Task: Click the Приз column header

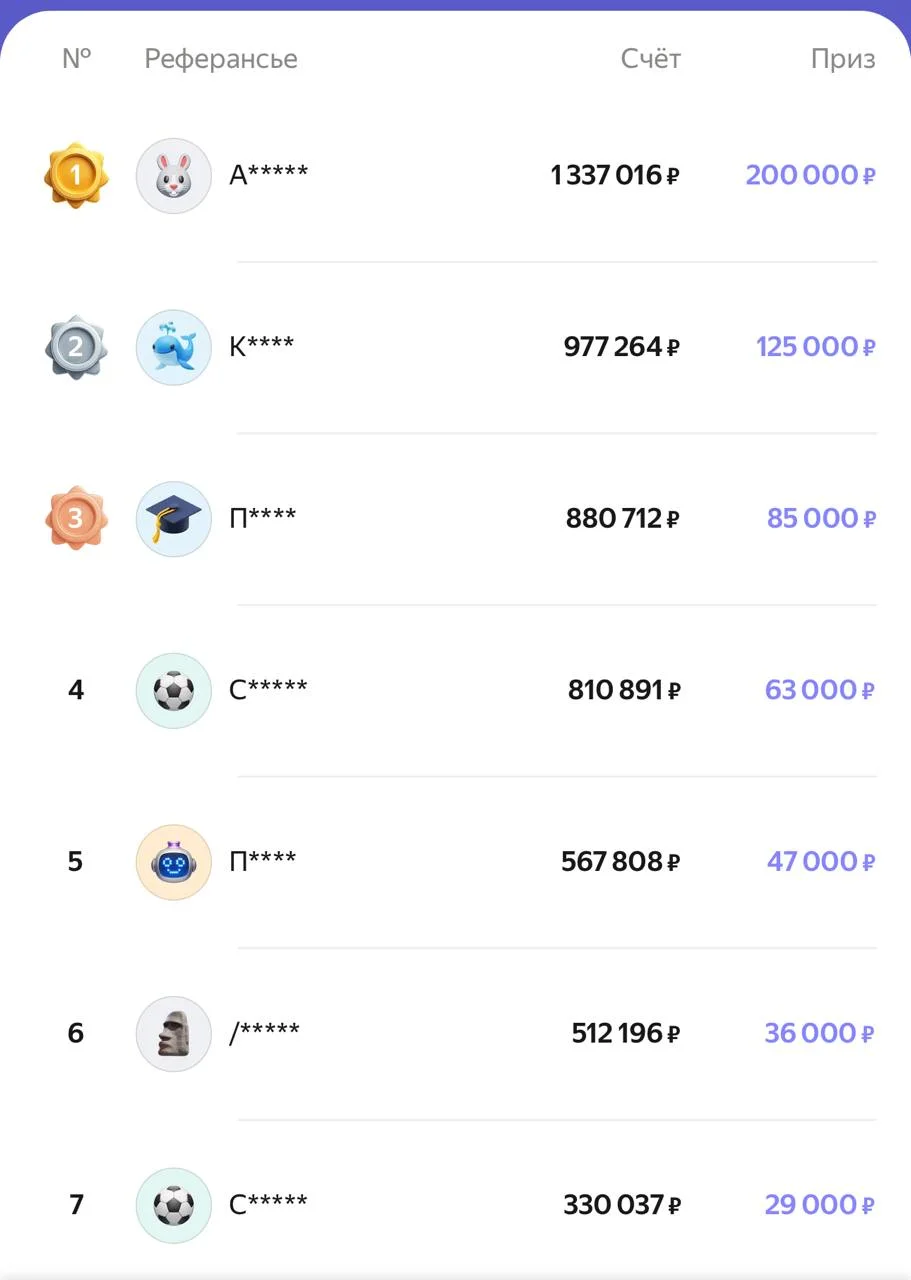Action: [843, 59]
